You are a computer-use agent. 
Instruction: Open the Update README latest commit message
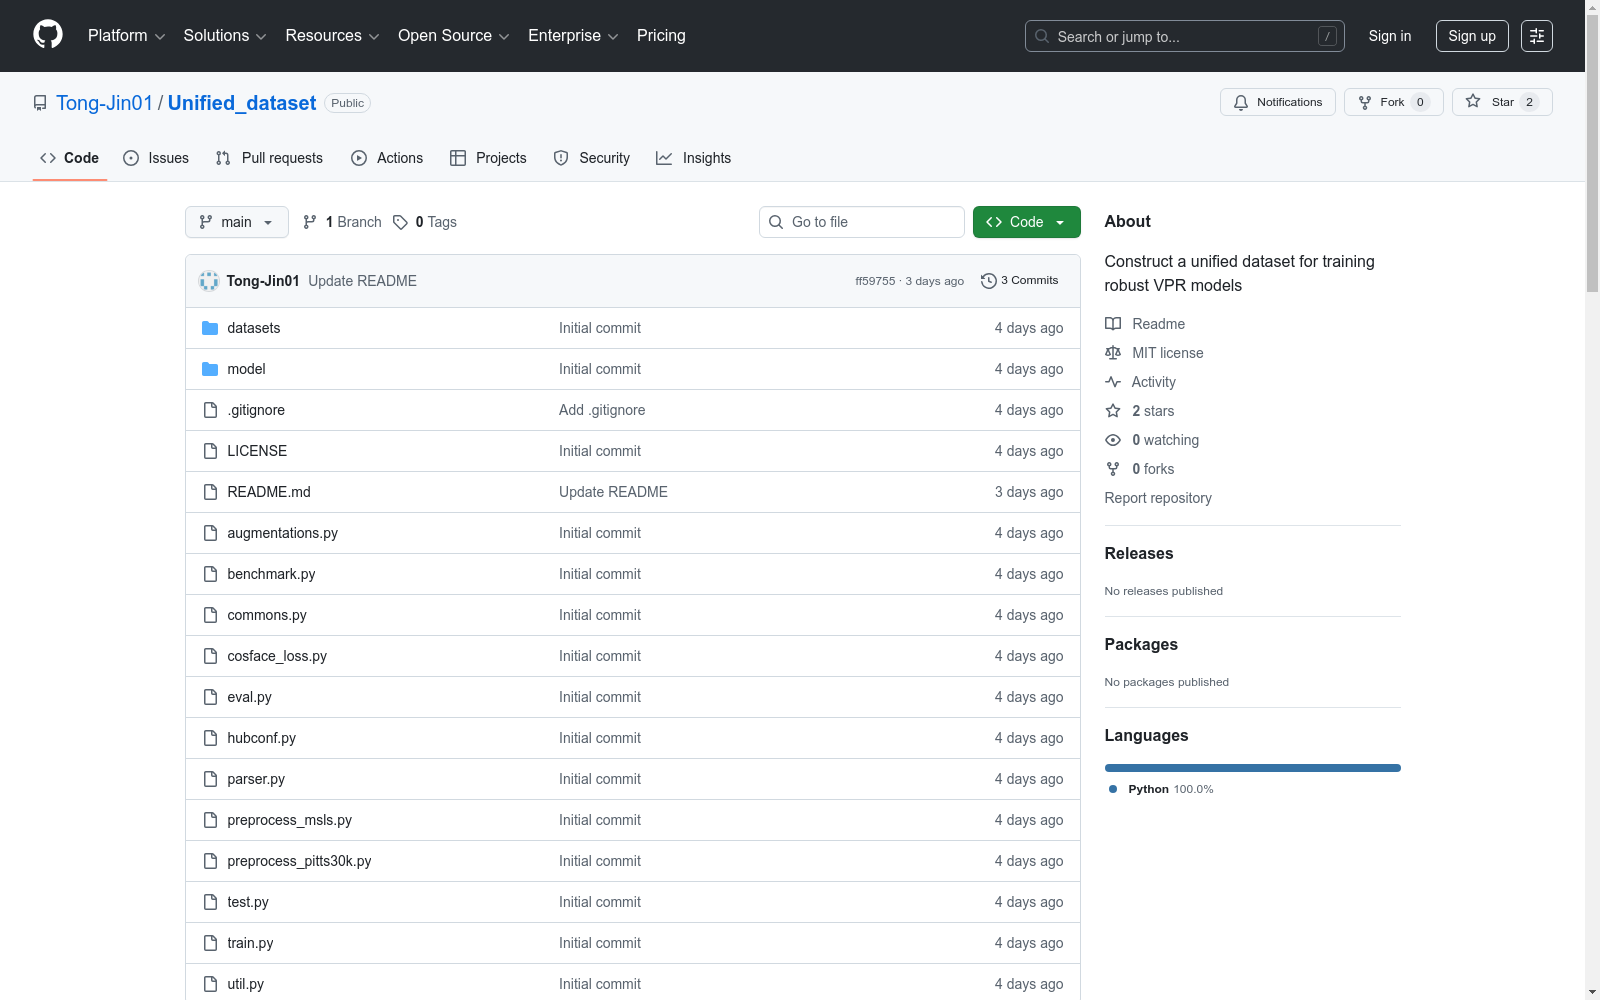[362, 281]
